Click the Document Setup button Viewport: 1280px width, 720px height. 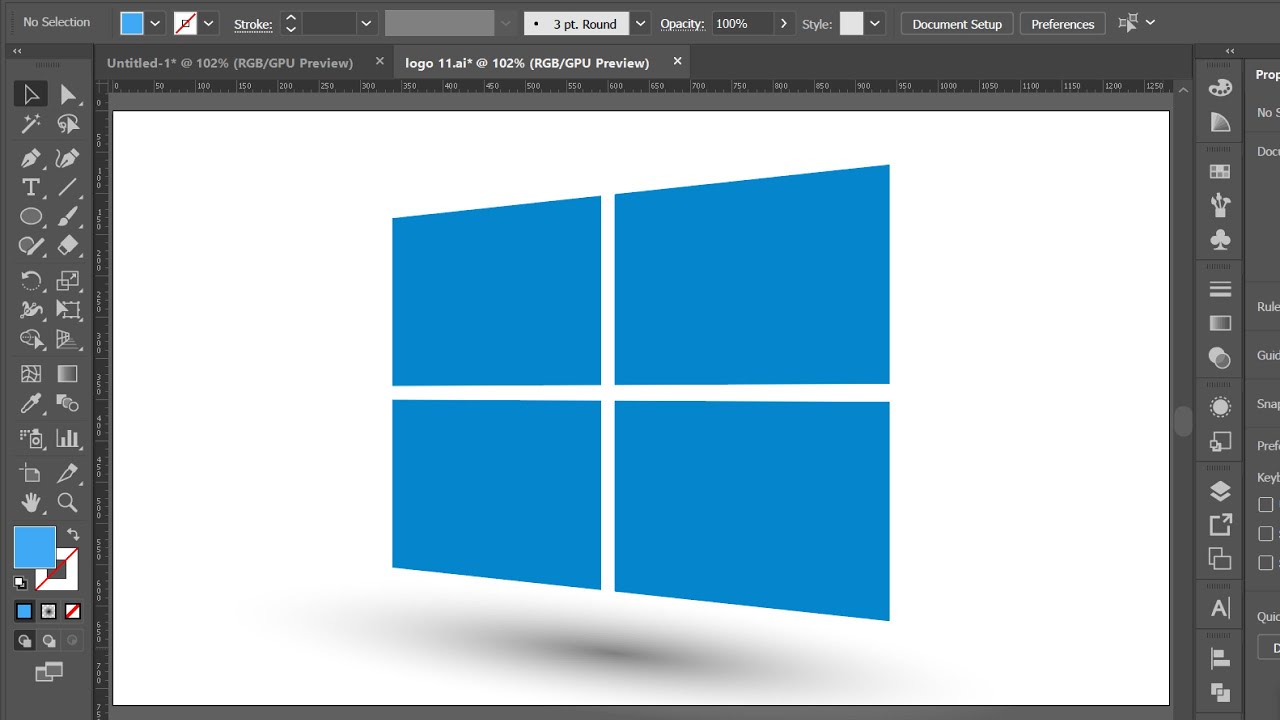(x=957, y=24)
